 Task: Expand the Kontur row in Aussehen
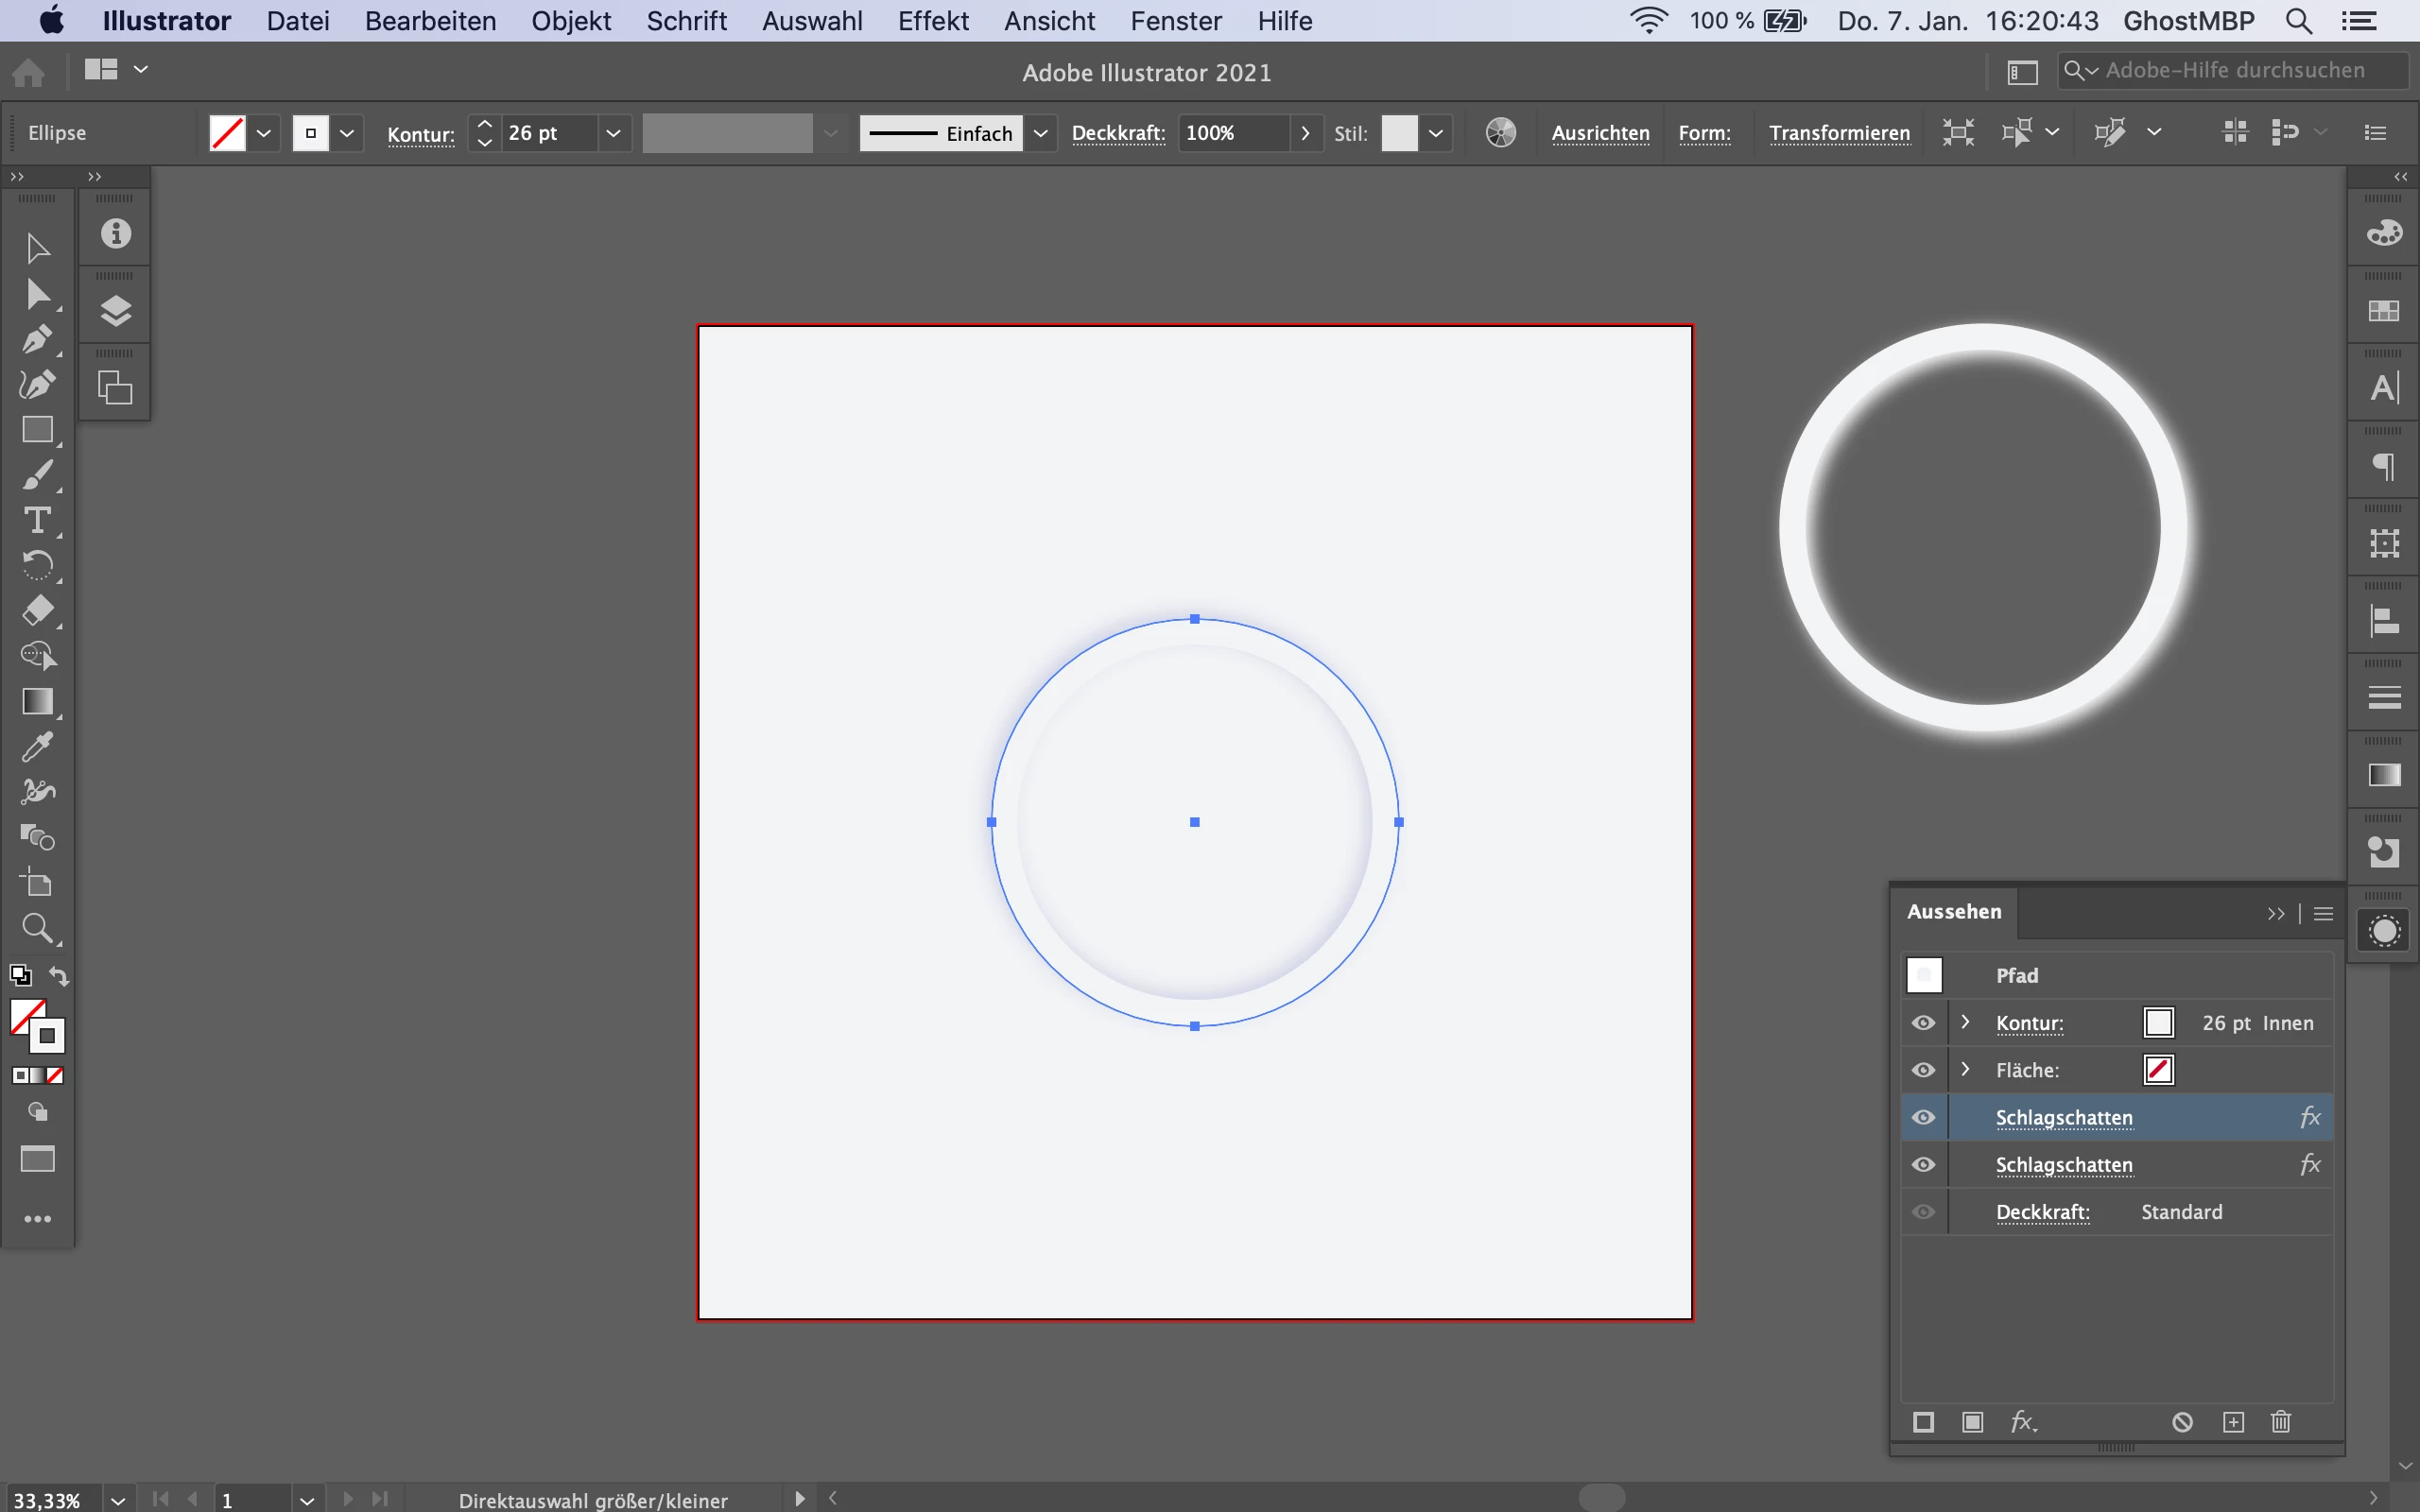coord(1965,1022)
